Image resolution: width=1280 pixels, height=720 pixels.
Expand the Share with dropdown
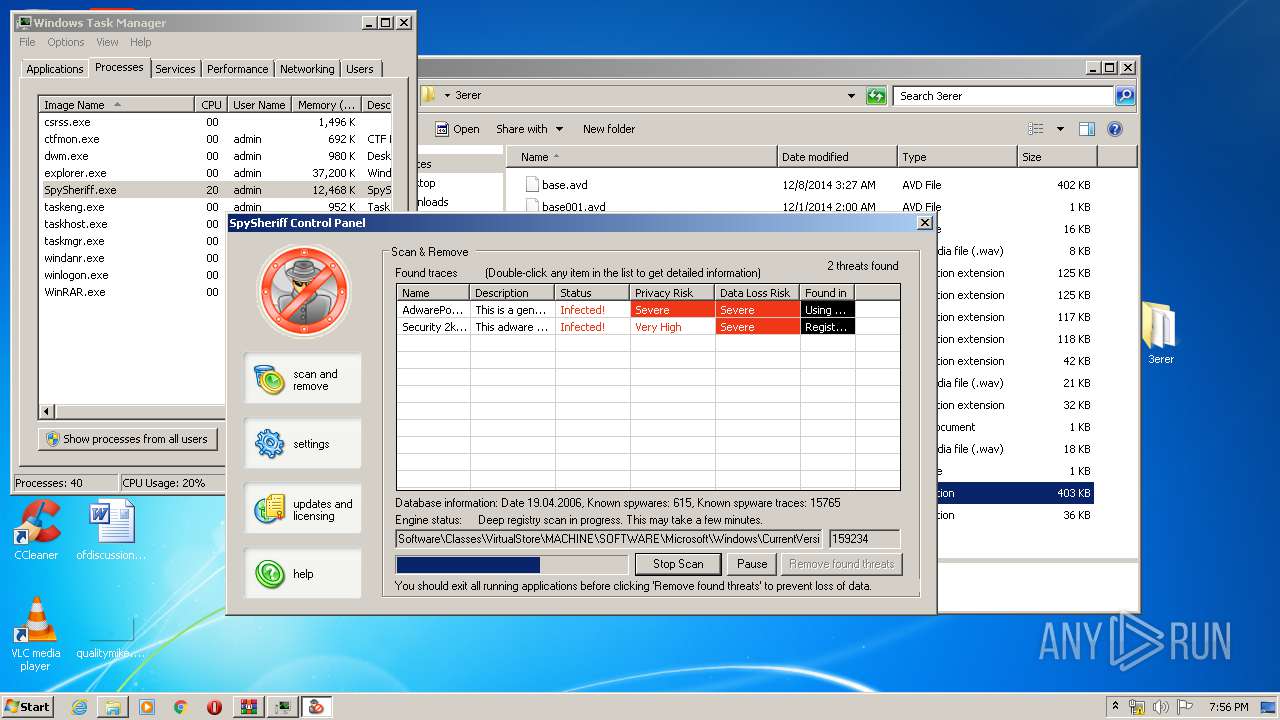[x=530, y=129]
